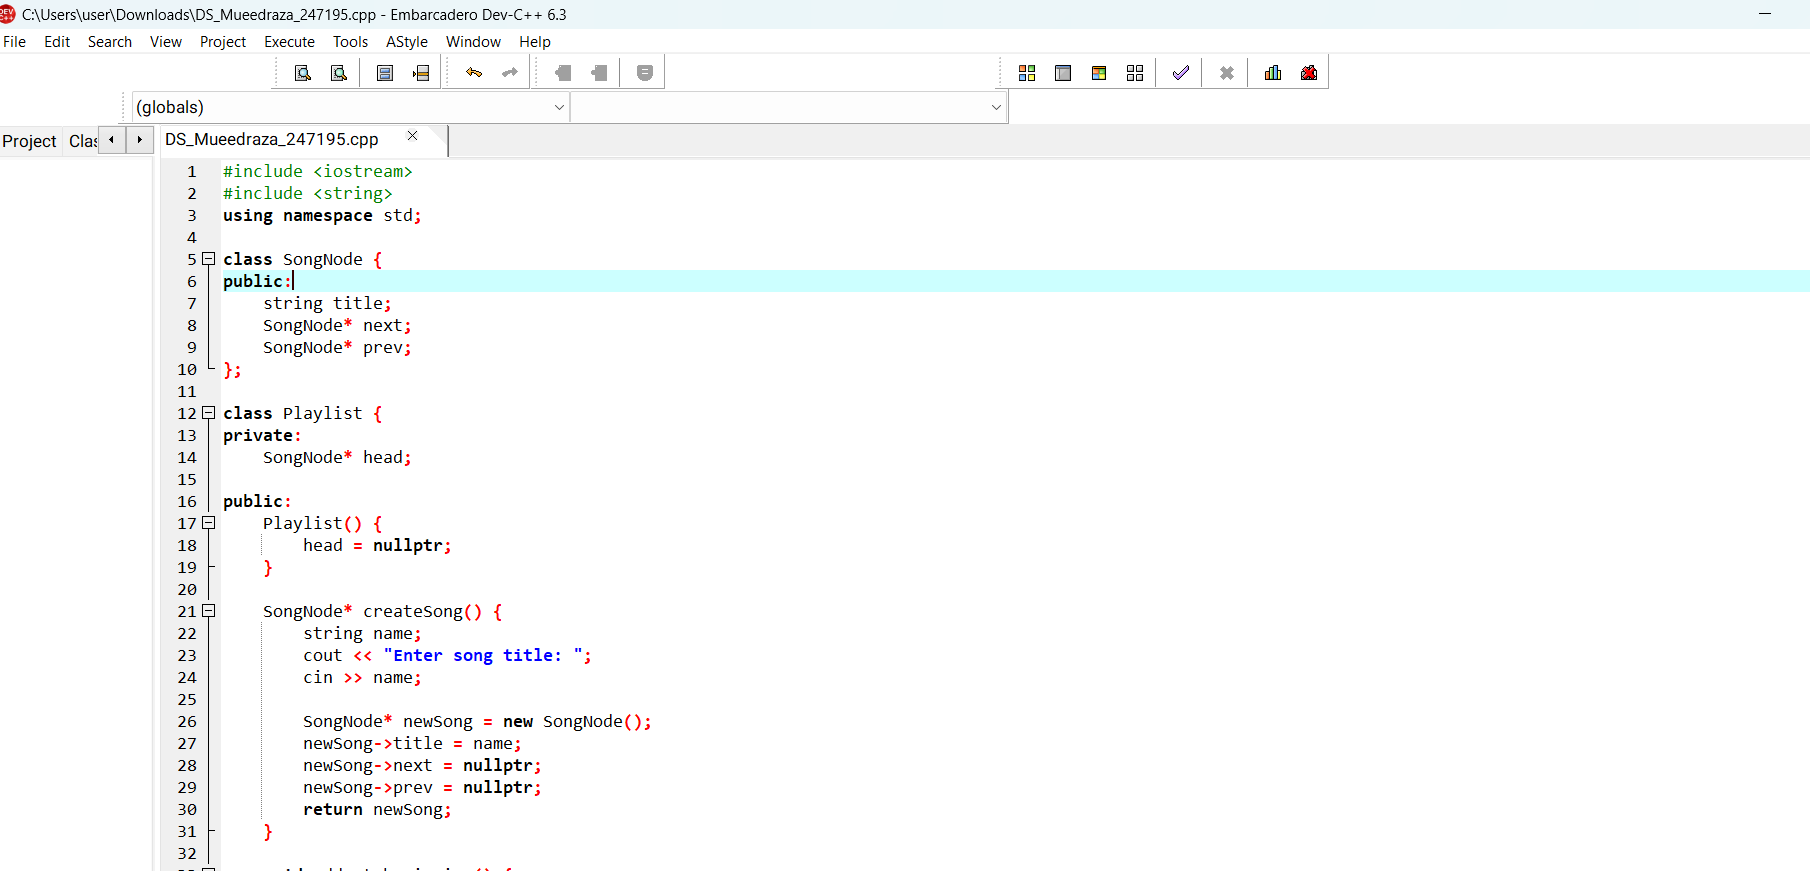Open the Execute menu
Viewport: 1810px width, 871px height.
coord(289,42)
